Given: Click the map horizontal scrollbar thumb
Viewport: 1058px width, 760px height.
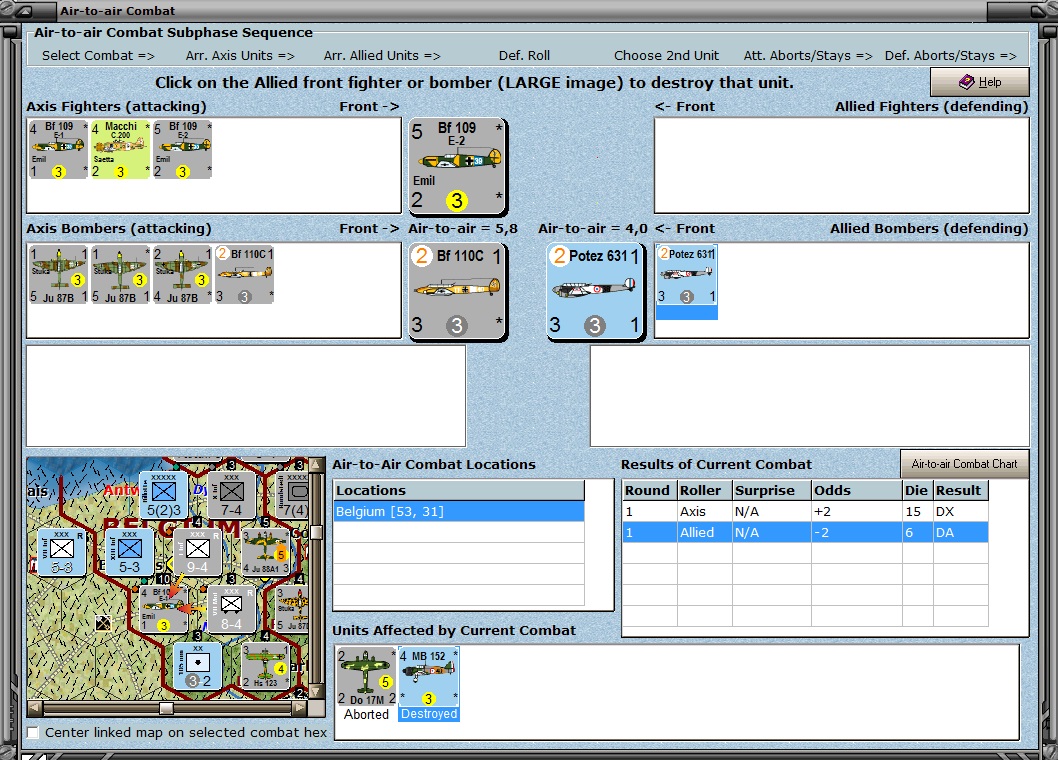Looking at the screenshot, I should click(166, 708).
